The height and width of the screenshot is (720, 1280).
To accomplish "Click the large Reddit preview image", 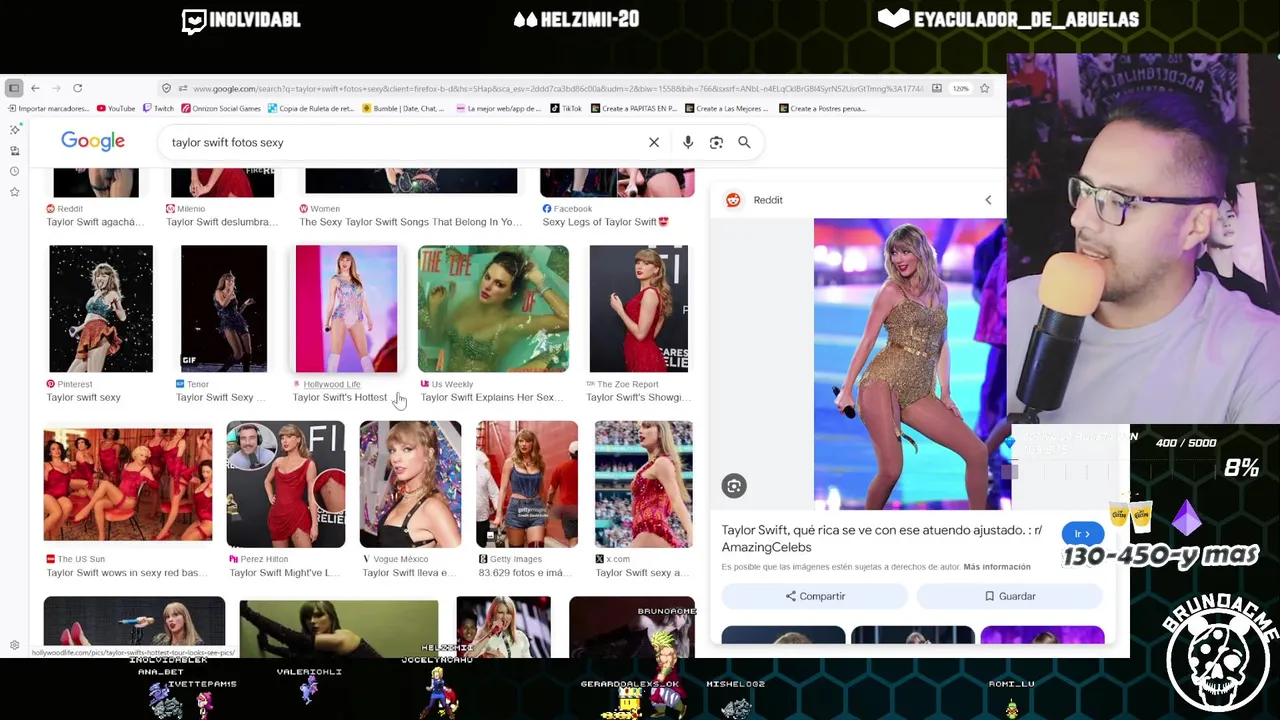I will (909, 364).
